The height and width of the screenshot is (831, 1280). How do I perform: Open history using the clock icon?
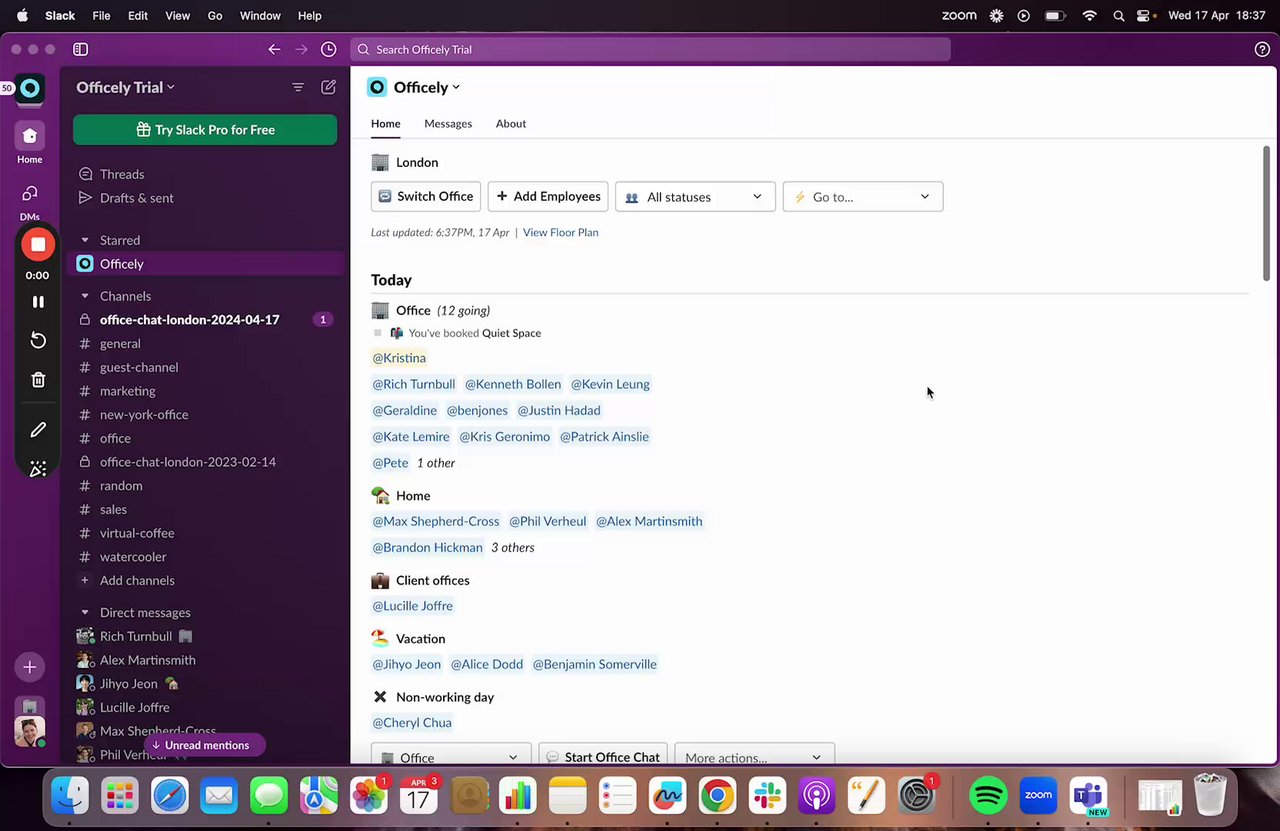(x=328, y=49)
